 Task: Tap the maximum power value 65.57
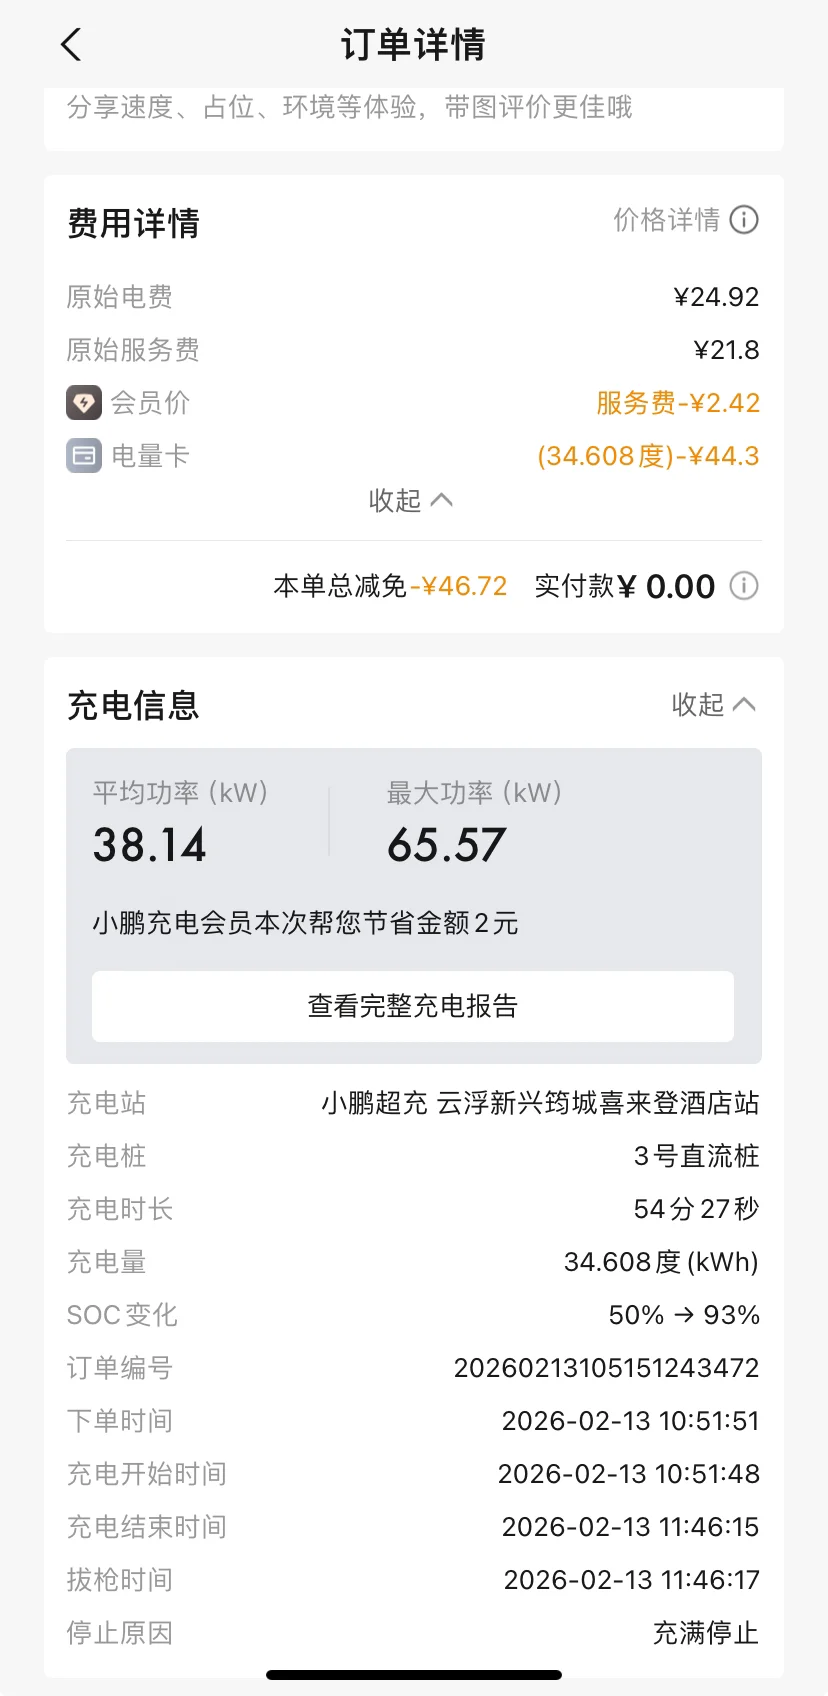[x=447, y=845]
